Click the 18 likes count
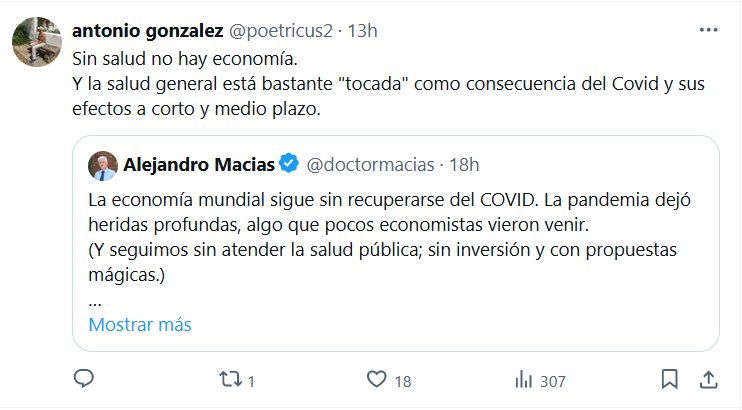742x410 pixels. click(403, 381)
